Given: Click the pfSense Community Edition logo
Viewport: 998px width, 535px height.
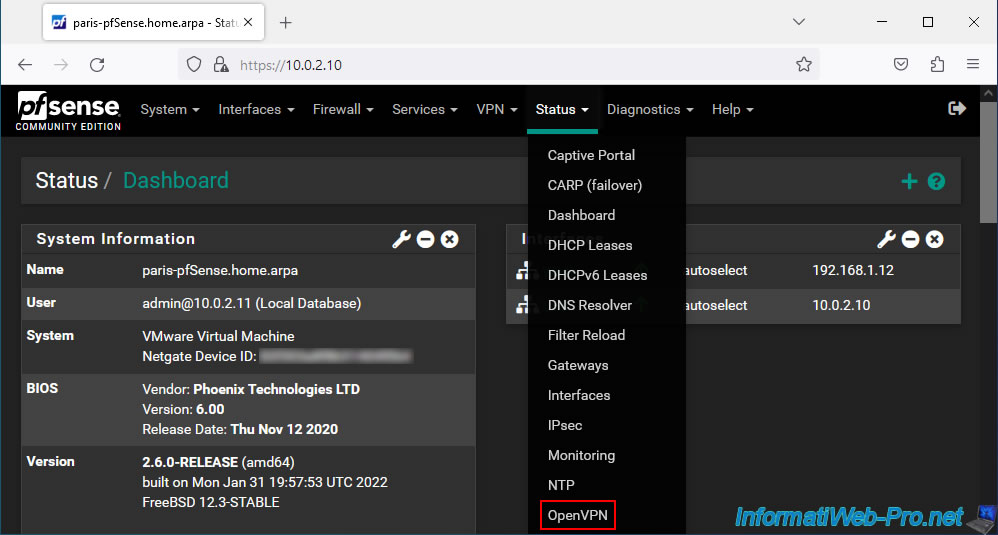Looking at the screenshot, I should [x=68, y=111].
